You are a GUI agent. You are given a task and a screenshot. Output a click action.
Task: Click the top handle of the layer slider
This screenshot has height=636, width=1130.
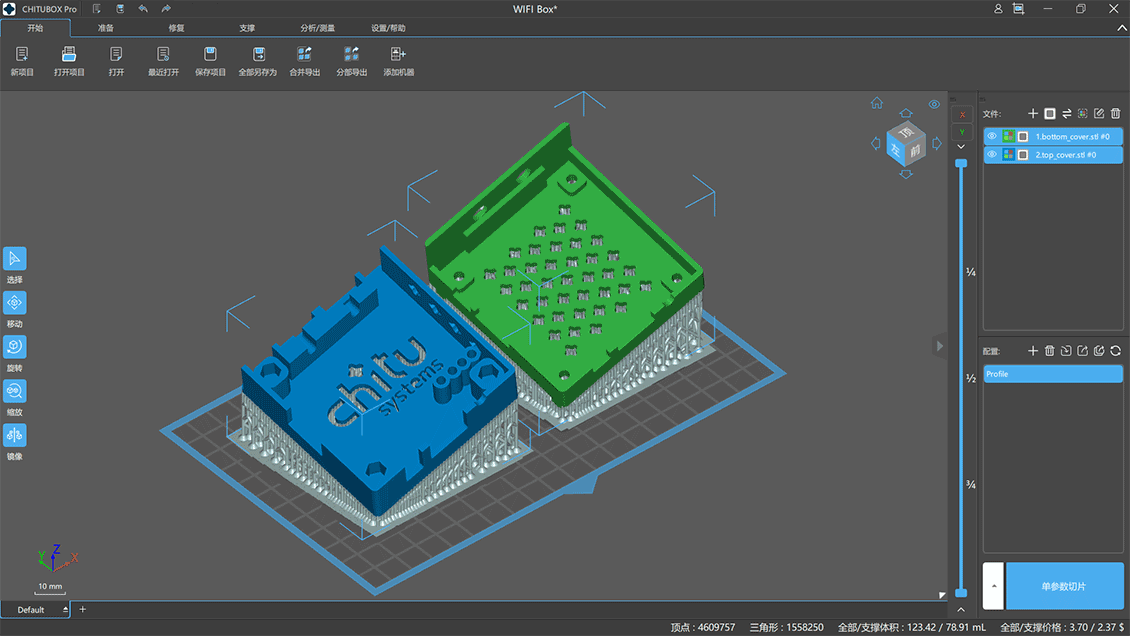[x=961, y=162]
